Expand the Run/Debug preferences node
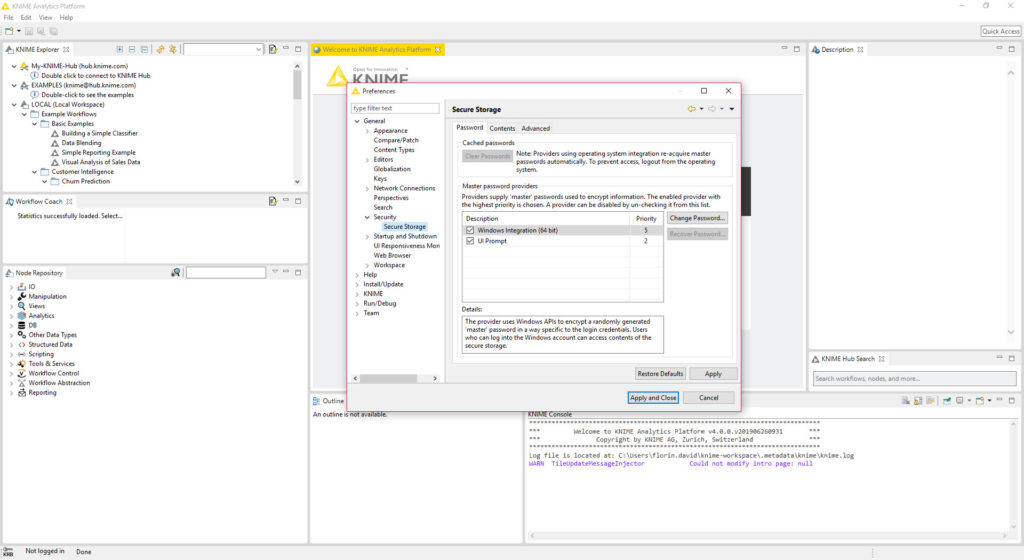This screenshot has width=1024, height=560. [357, 303]
